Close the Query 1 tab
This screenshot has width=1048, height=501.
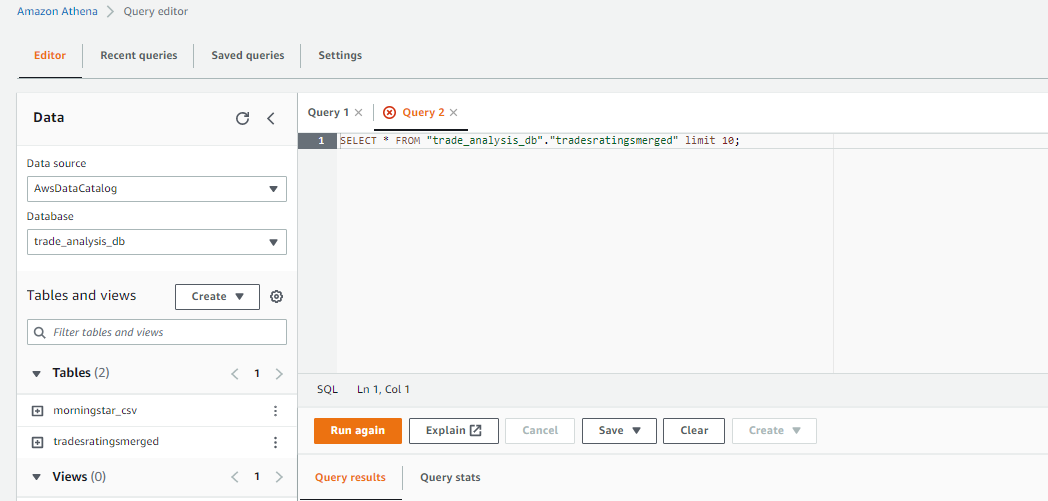click(358, 112)
